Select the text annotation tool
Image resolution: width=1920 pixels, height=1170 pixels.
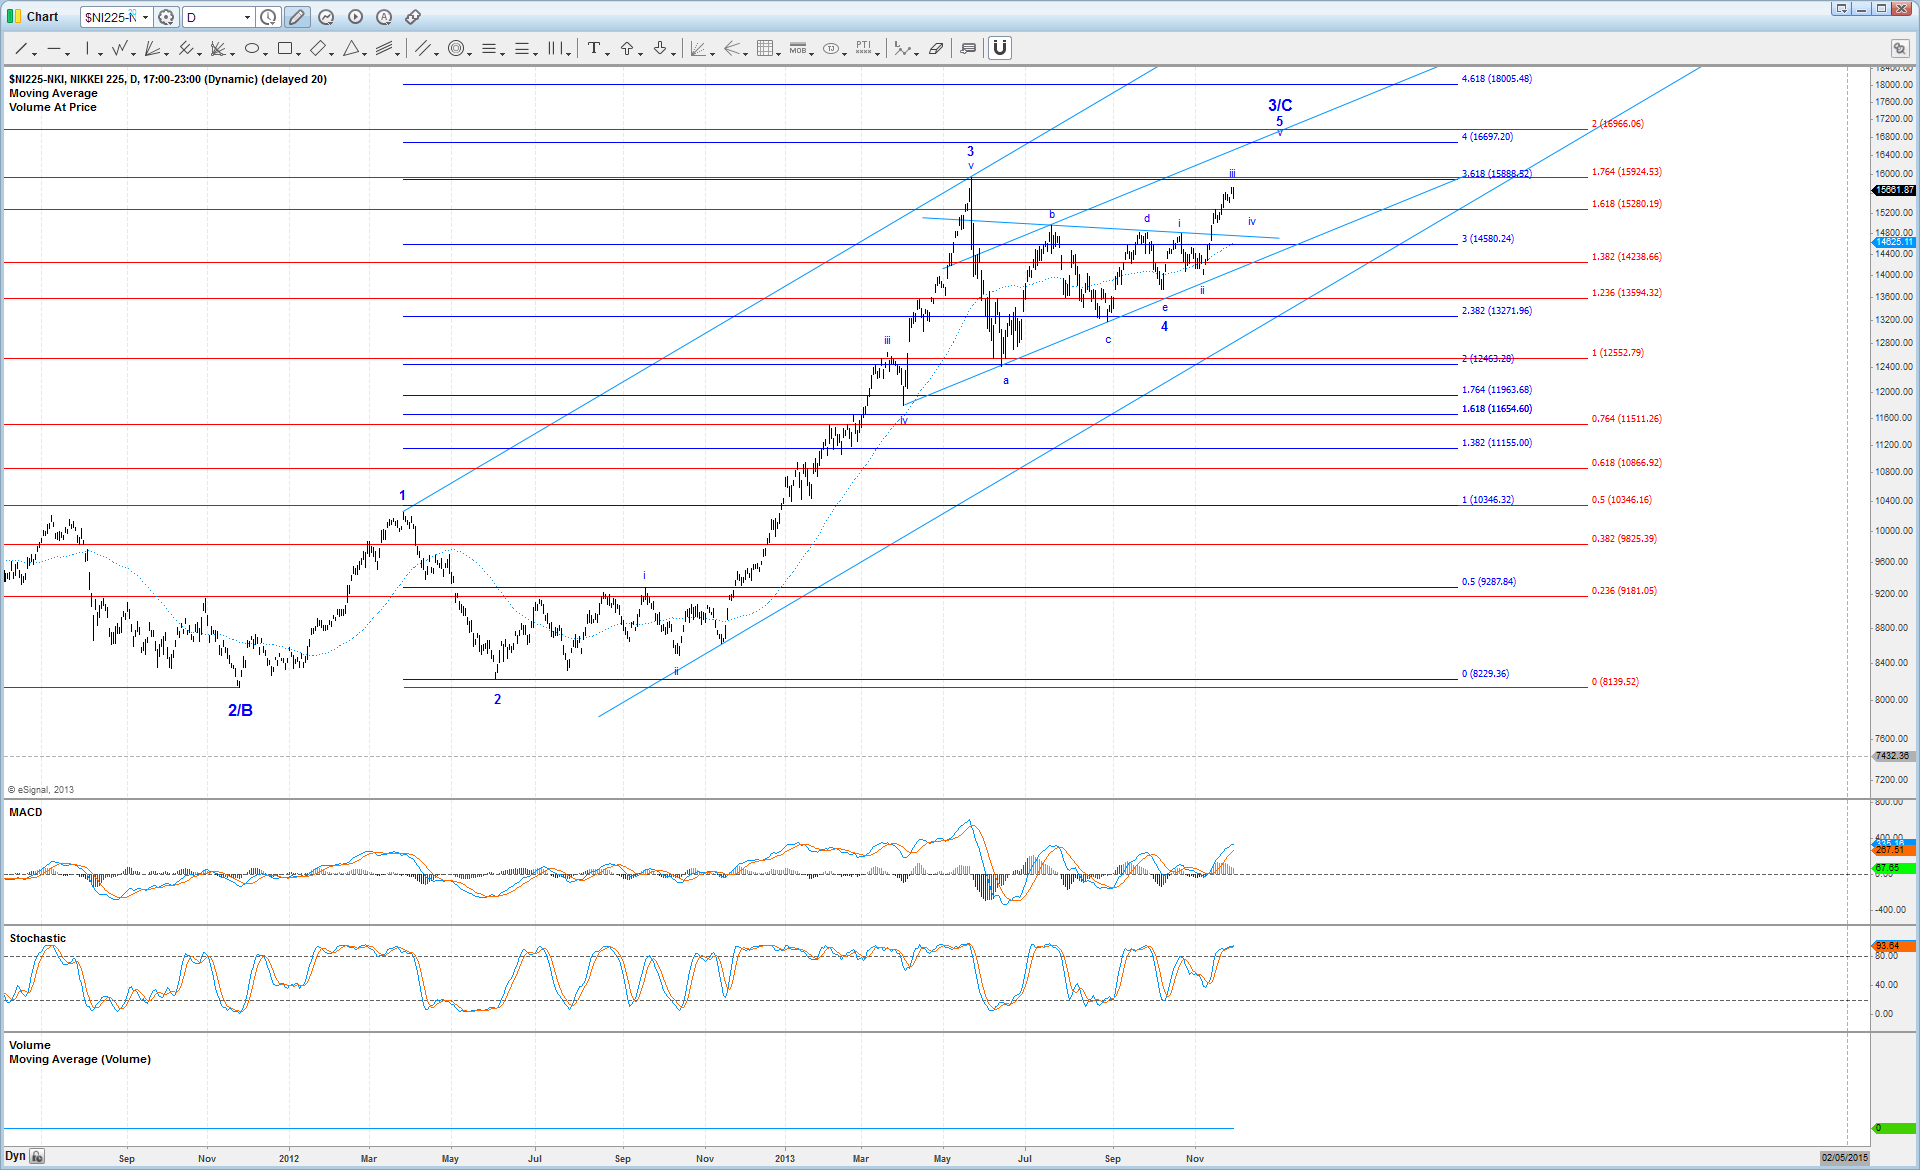click(594, 48)
